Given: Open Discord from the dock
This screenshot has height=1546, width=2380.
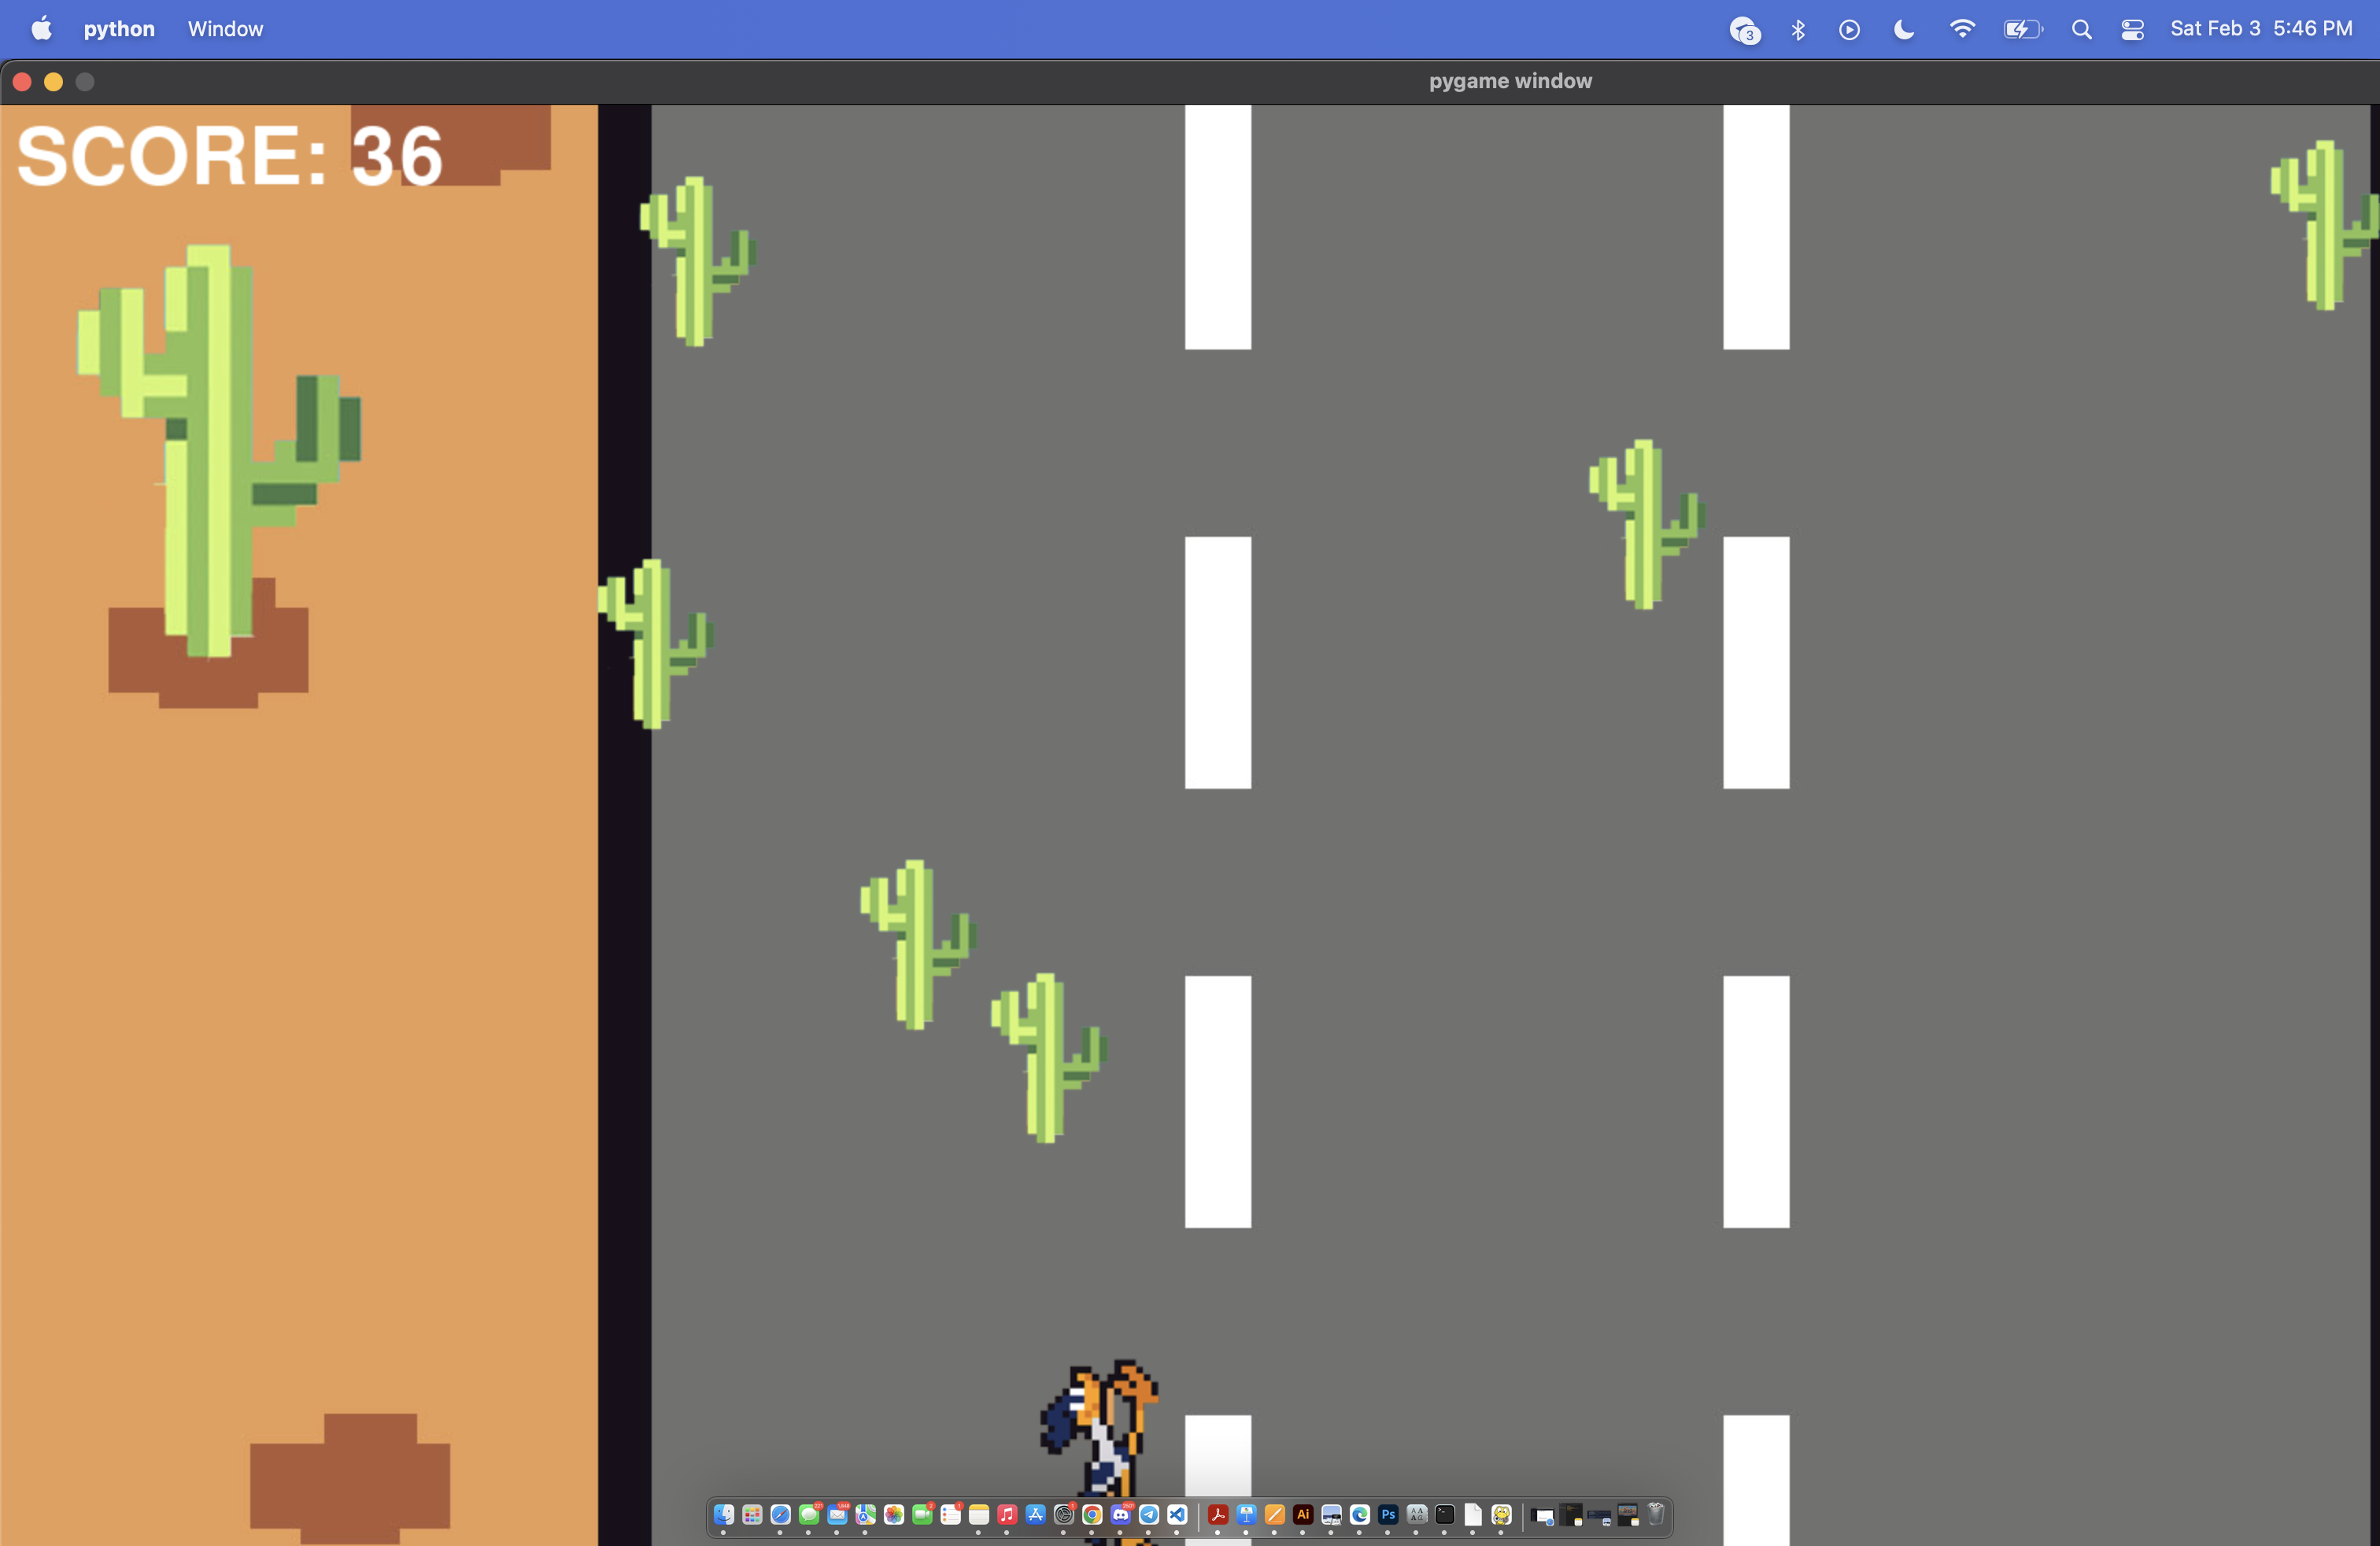Looking at the screenshot, I should pos(1121,1515).
